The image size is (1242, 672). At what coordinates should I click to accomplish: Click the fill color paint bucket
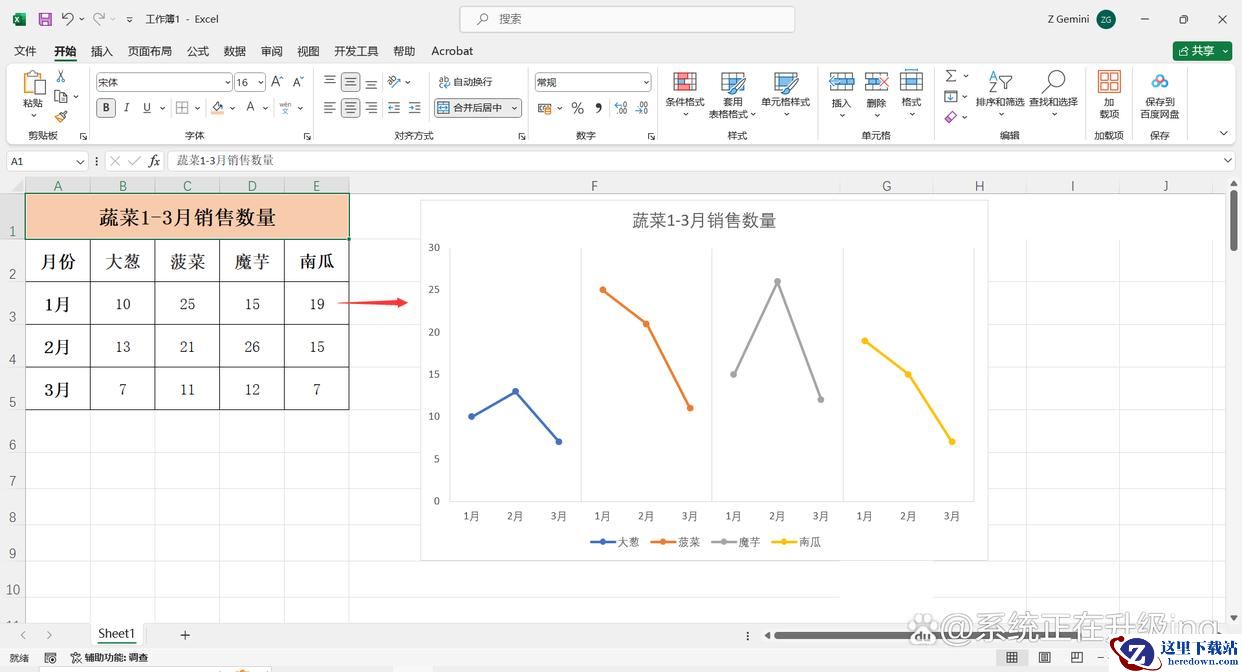[x=218, y=108]
